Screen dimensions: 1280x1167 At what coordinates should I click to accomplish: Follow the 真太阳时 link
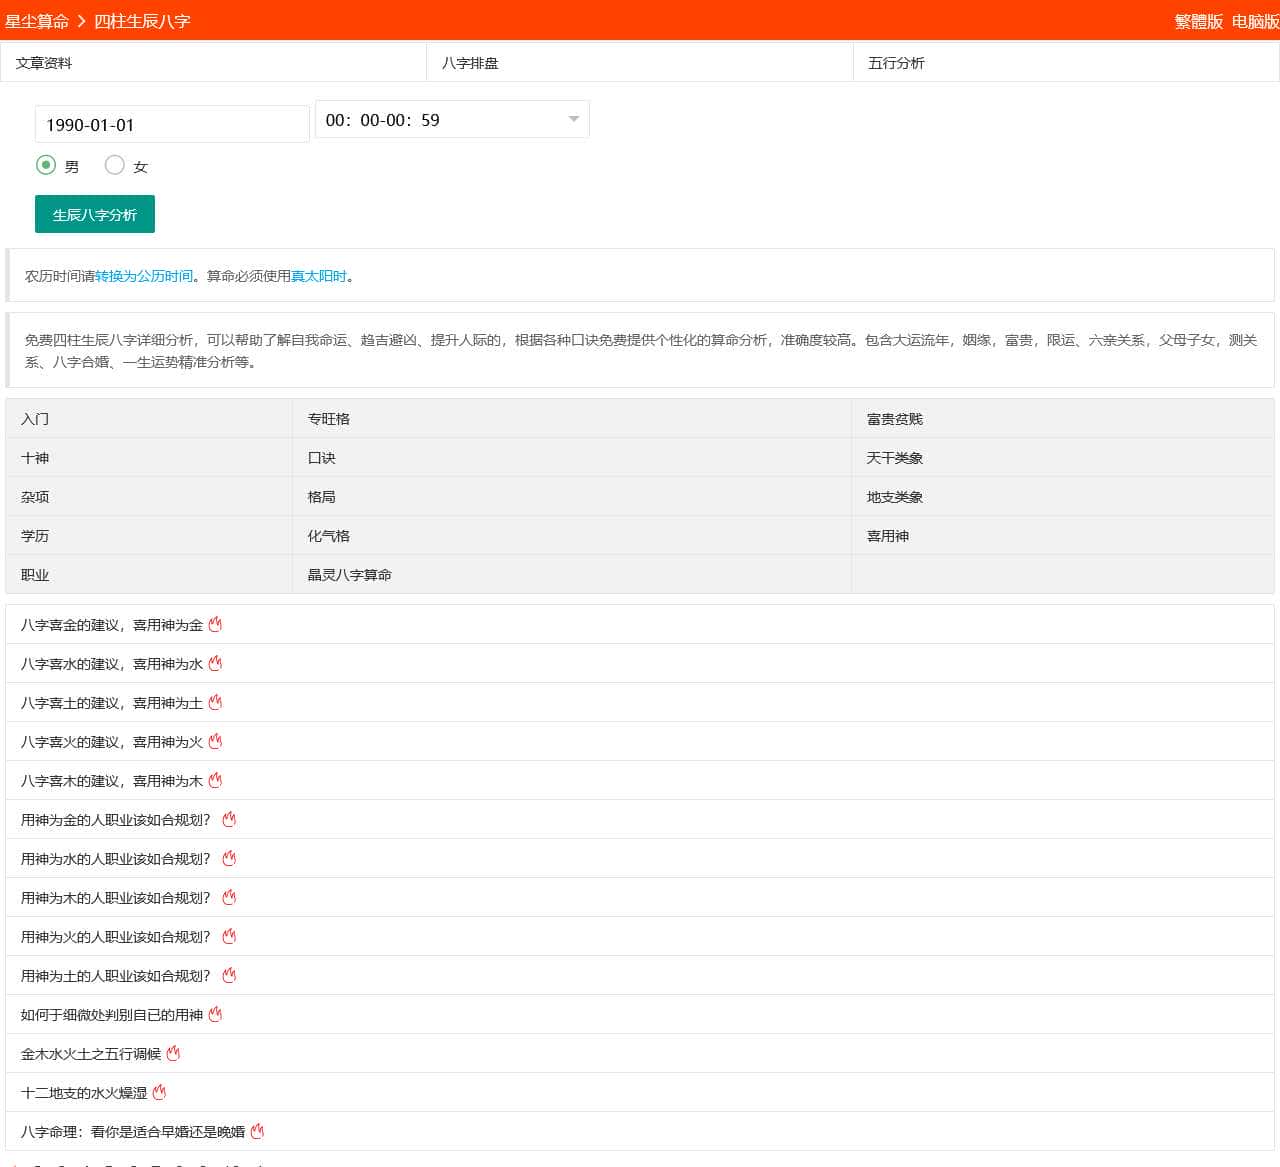319,276
